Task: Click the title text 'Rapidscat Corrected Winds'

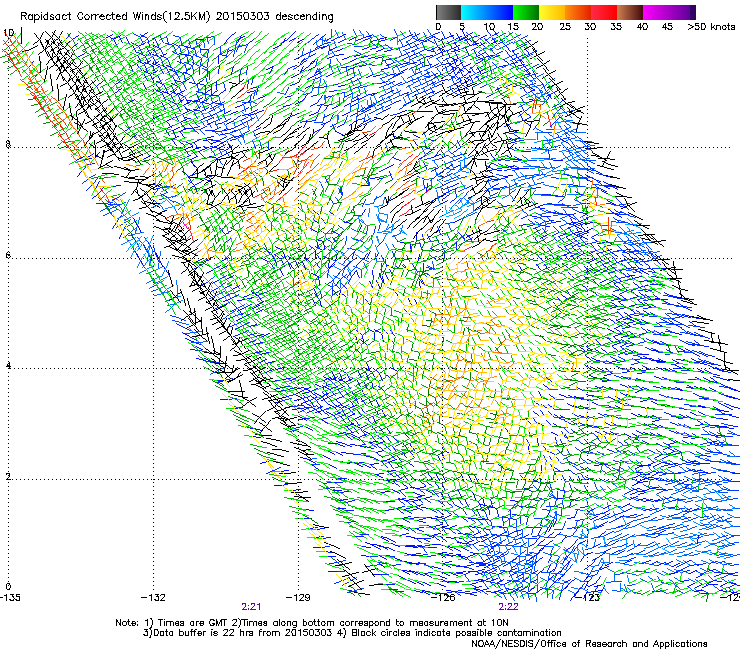Action: coord(91,17)
